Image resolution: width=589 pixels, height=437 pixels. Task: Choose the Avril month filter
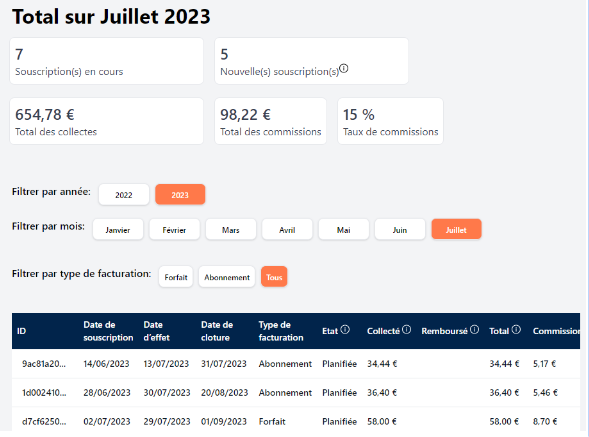(287, 230)
